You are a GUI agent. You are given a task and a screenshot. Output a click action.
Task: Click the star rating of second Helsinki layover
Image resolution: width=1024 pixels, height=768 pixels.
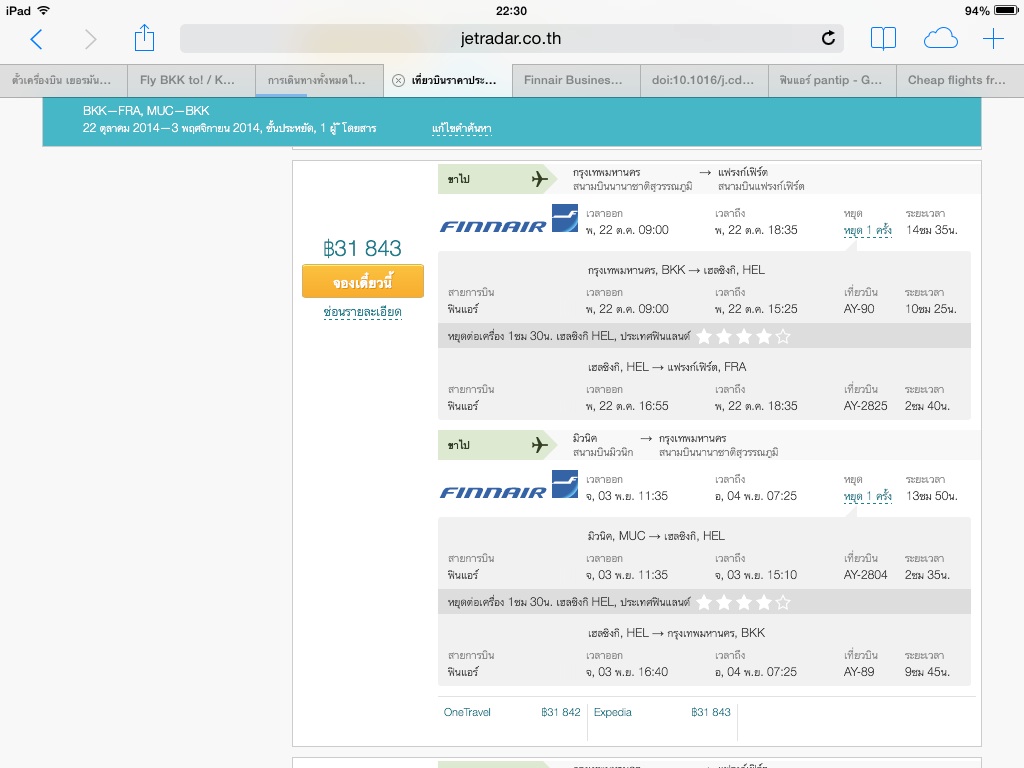[x=743, y=602]
